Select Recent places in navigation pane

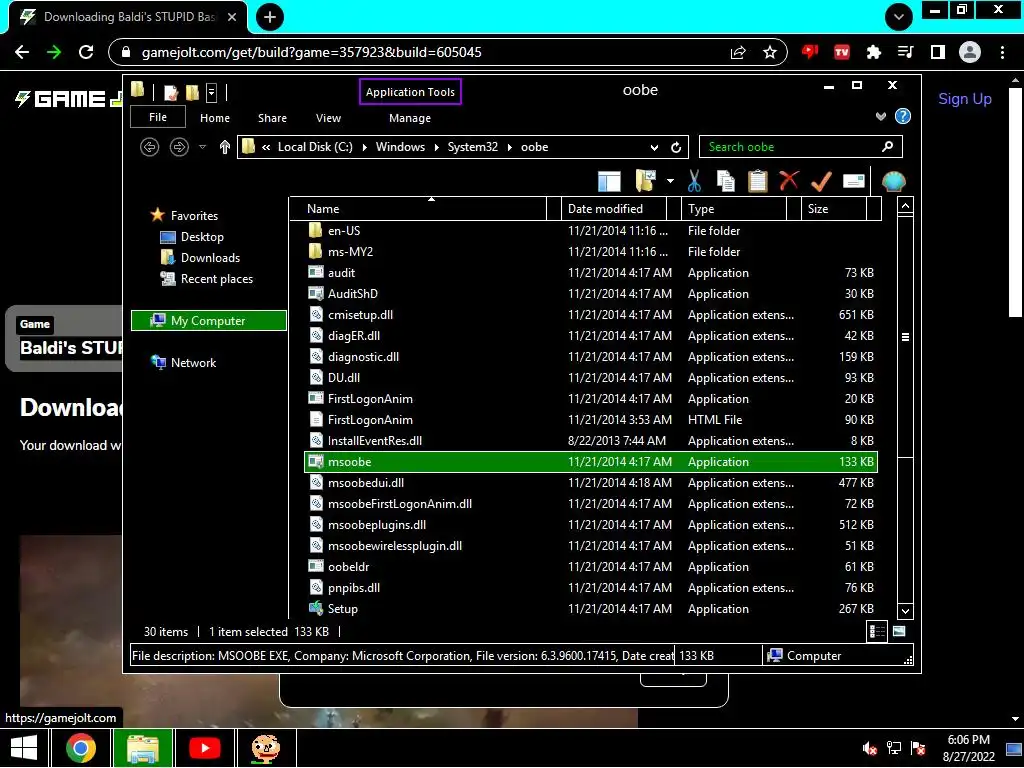[217, 279]
